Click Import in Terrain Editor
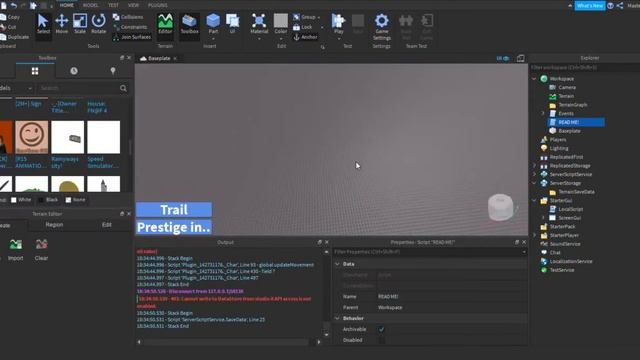 (16, 249)
